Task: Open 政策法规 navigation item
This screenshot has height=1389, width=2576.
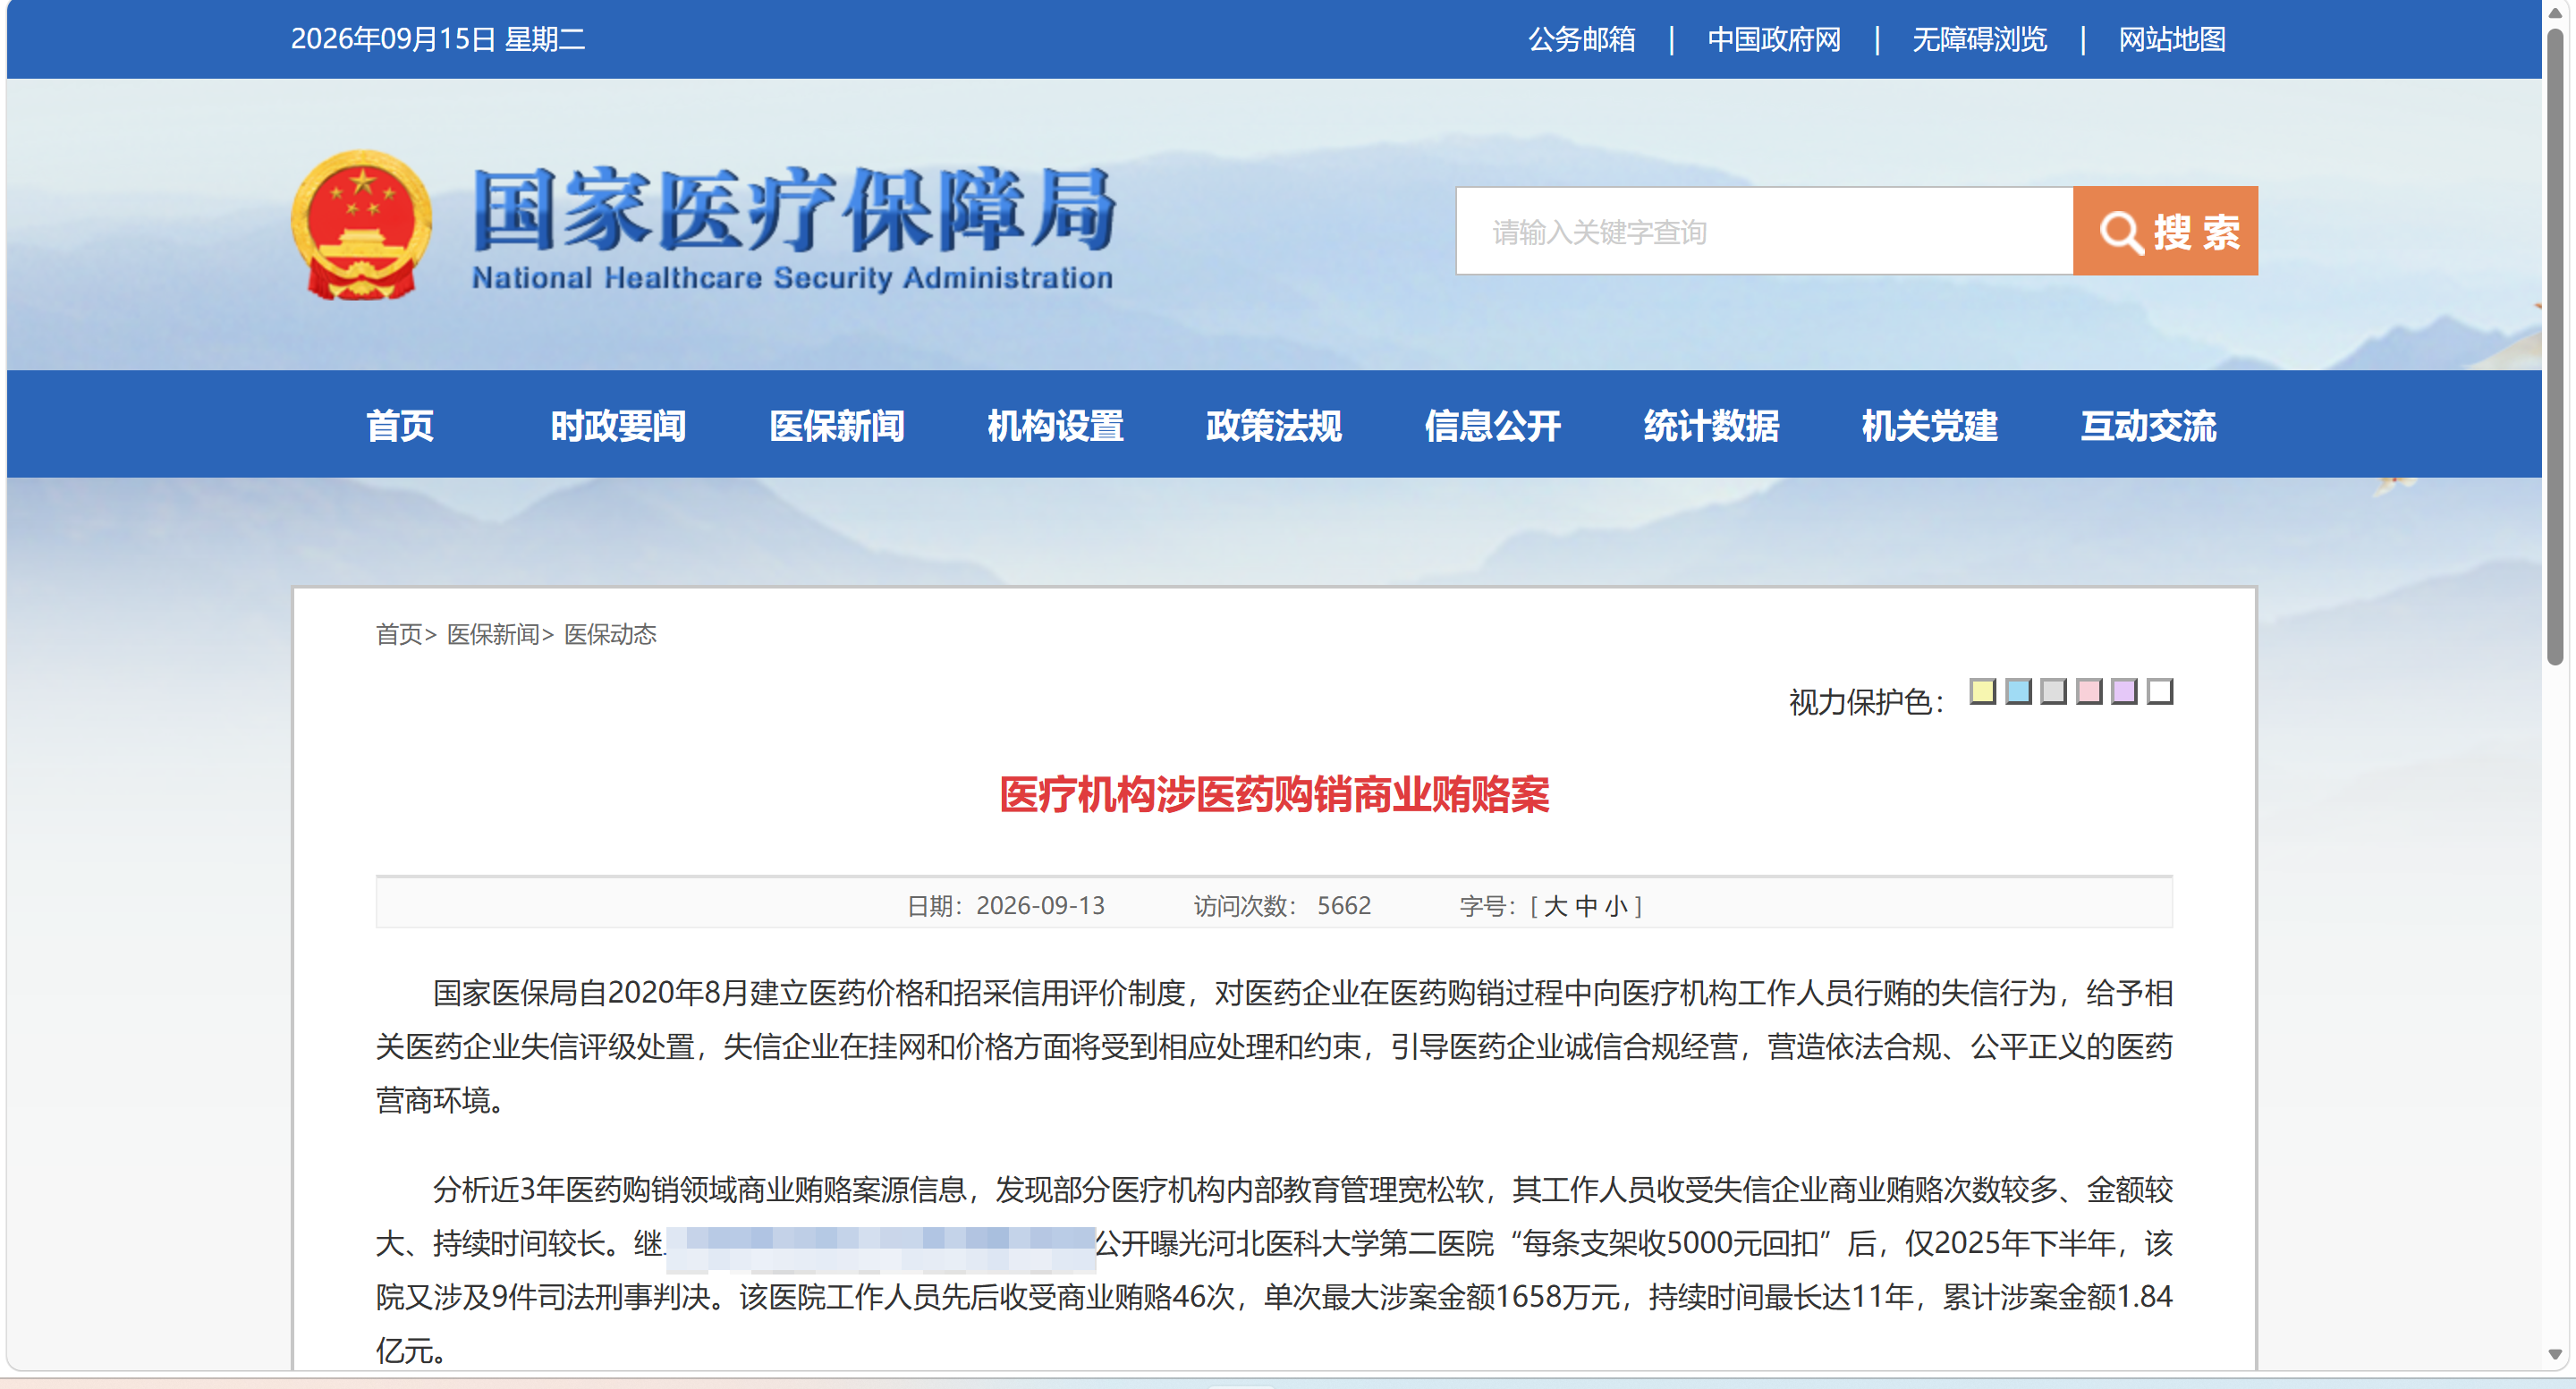Action: (x=1274, y=426)
